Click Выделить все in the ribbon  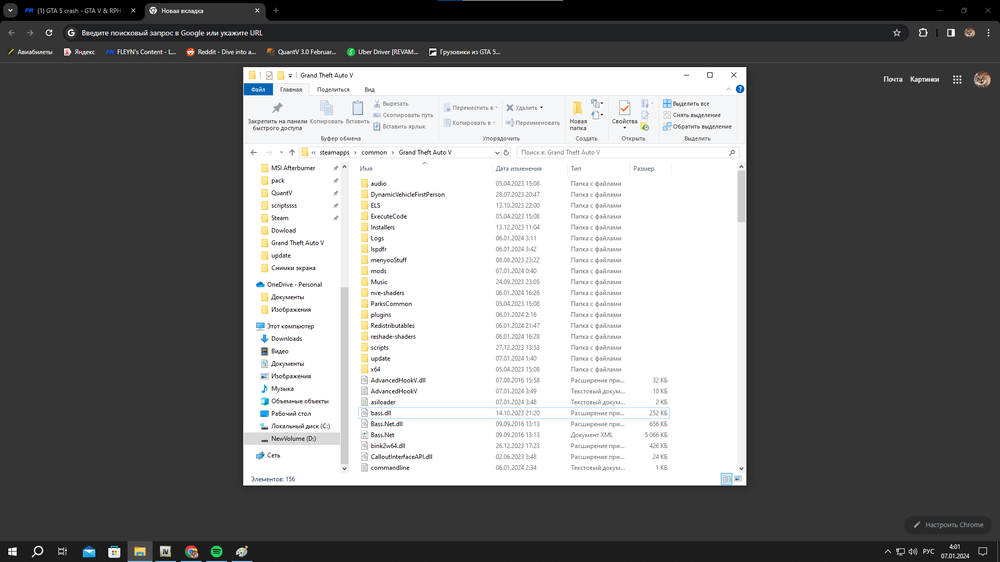click(x=686, y=103)
